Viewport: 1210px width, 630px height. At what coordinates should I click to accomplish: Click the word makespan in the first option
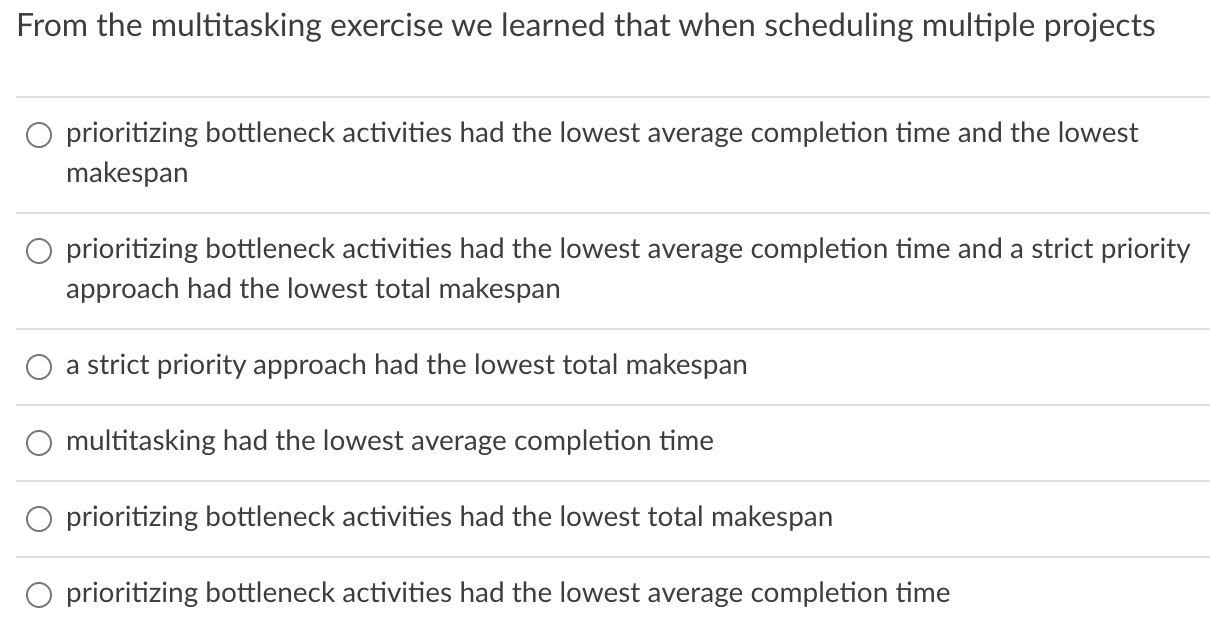point(127,173)
